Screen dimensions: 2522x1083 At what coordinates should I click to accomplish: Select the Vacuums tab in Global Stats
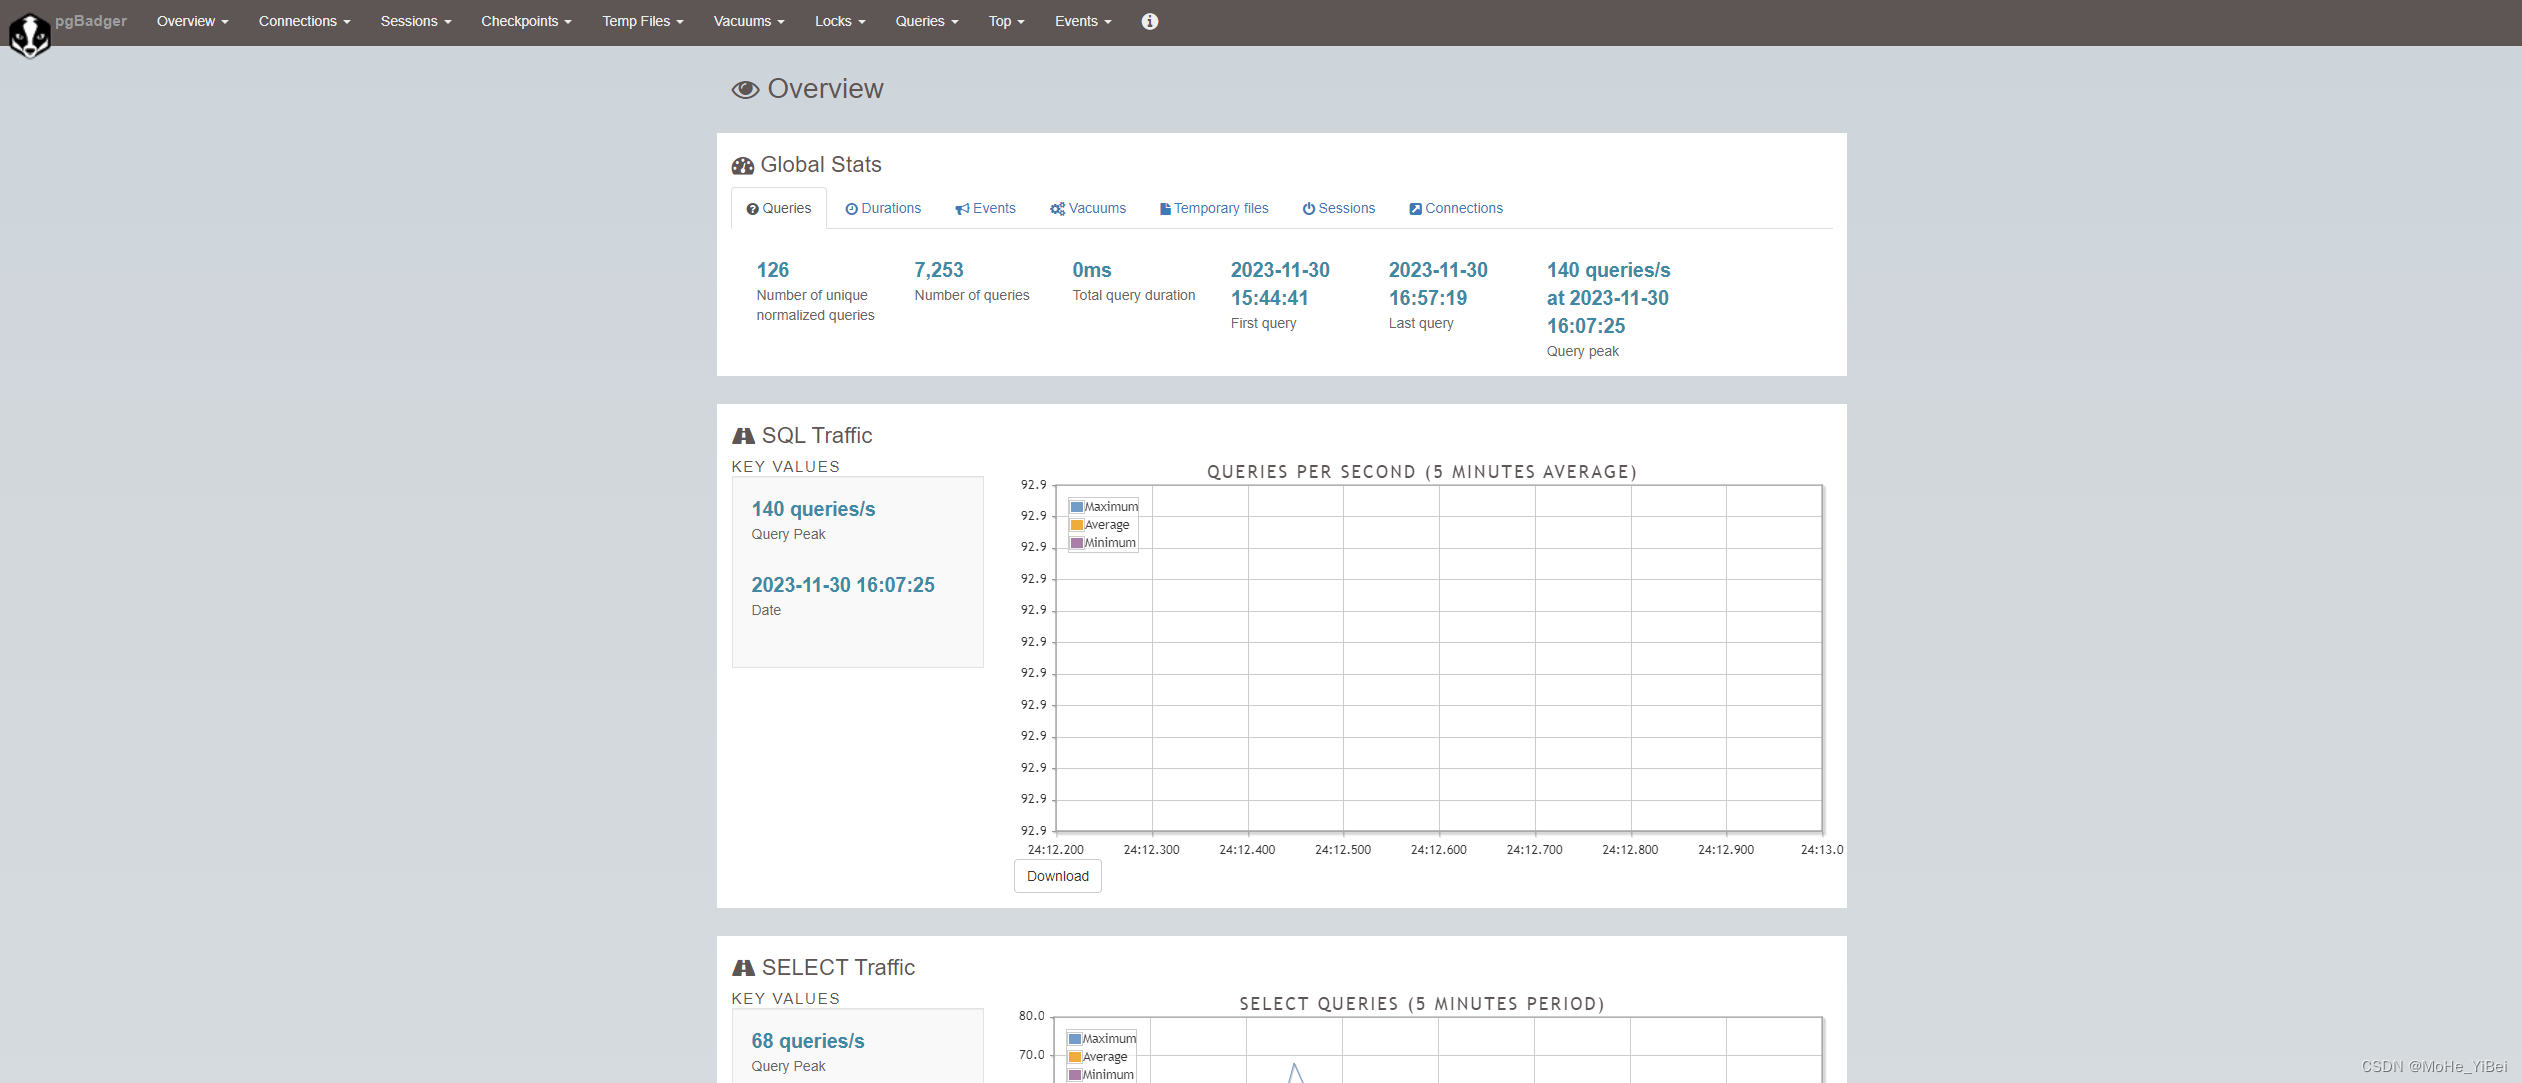(1088, 208)
